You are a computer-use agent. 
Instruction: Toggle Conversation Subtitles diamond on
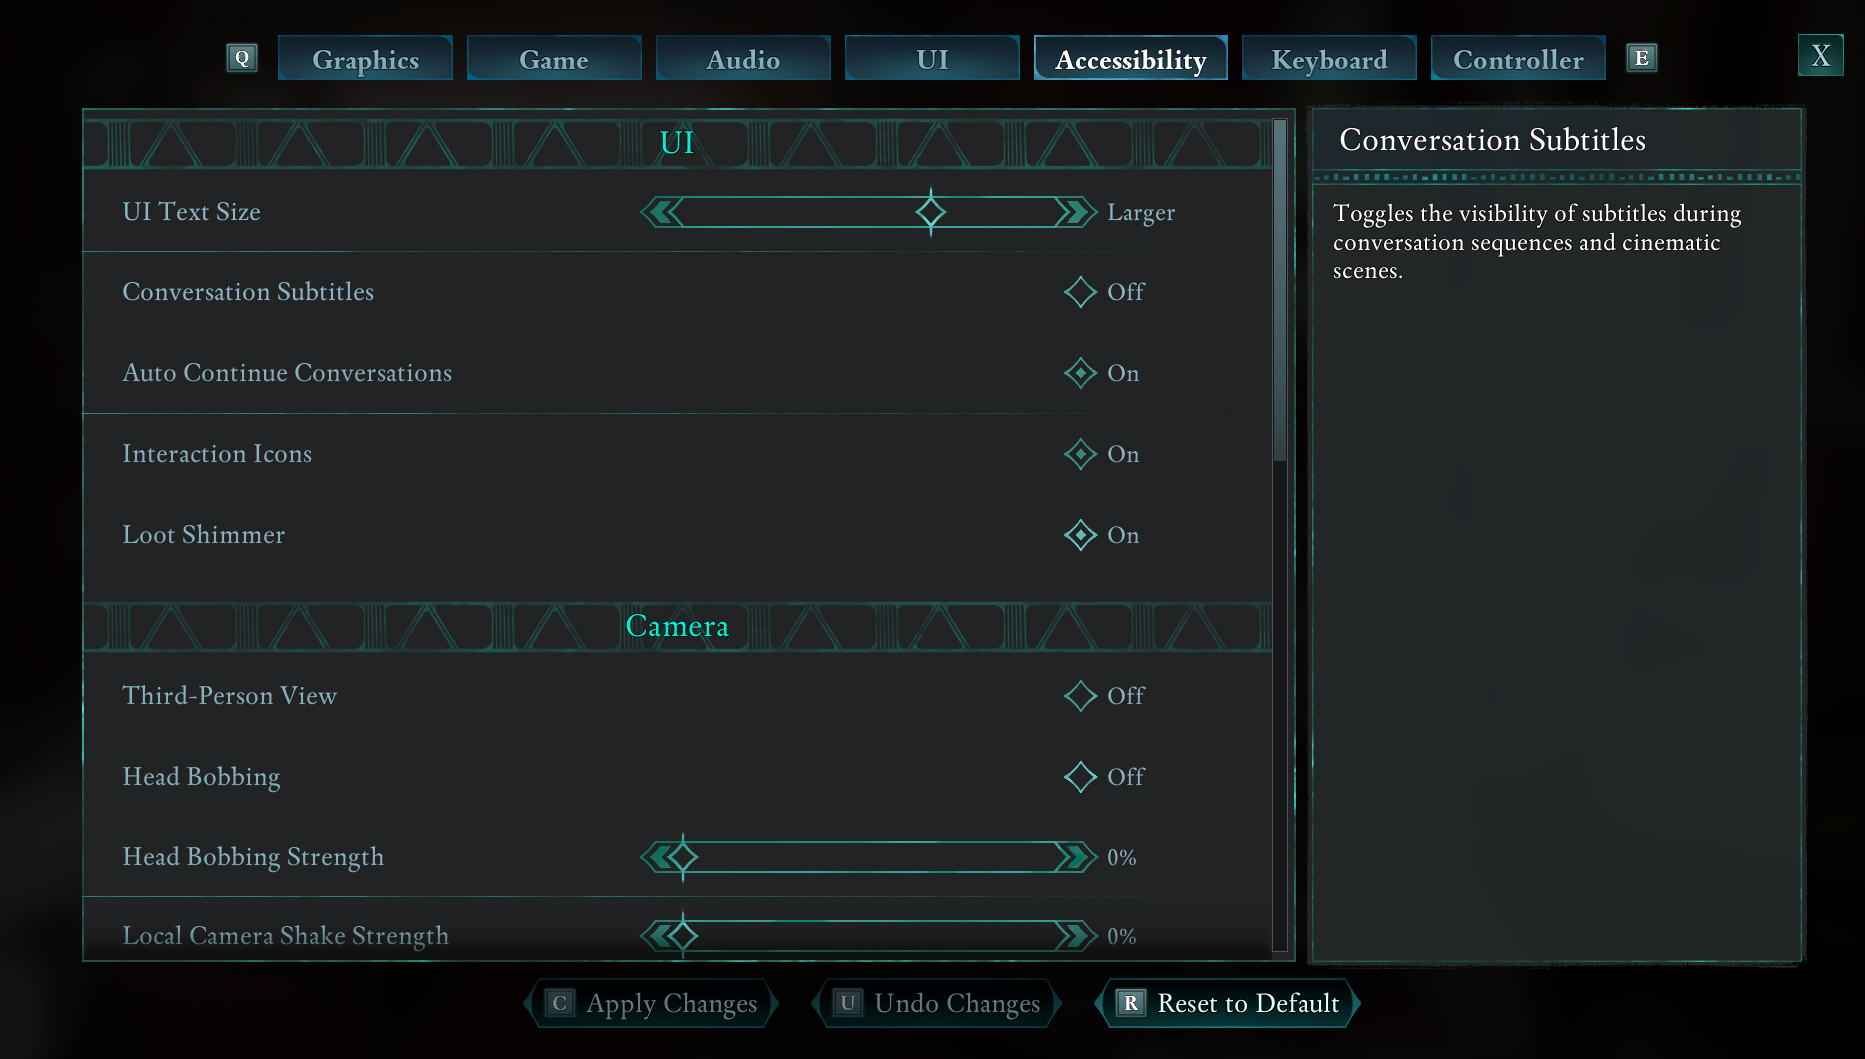click(x=1080, y=292)
